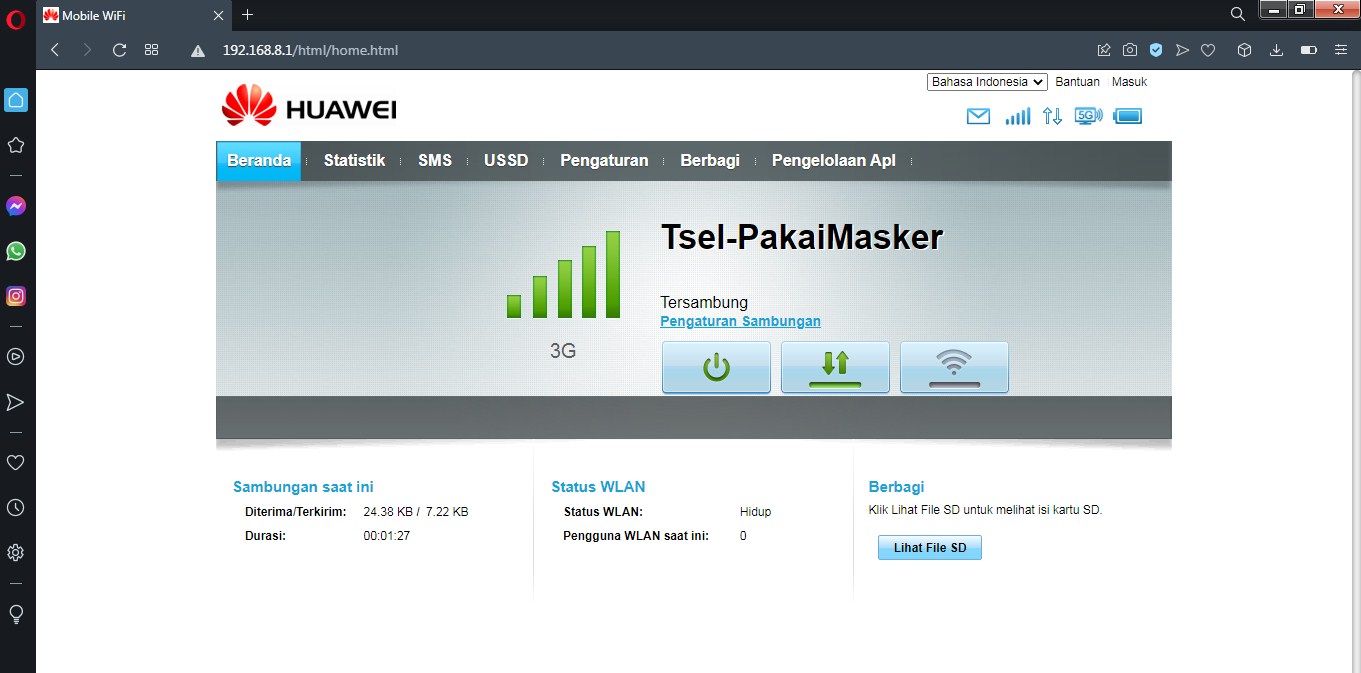The height and width of the screenshot is (673, 1361).
Task: Open the sidebar heart Pinboards icon
Action: tap(16, 462)
